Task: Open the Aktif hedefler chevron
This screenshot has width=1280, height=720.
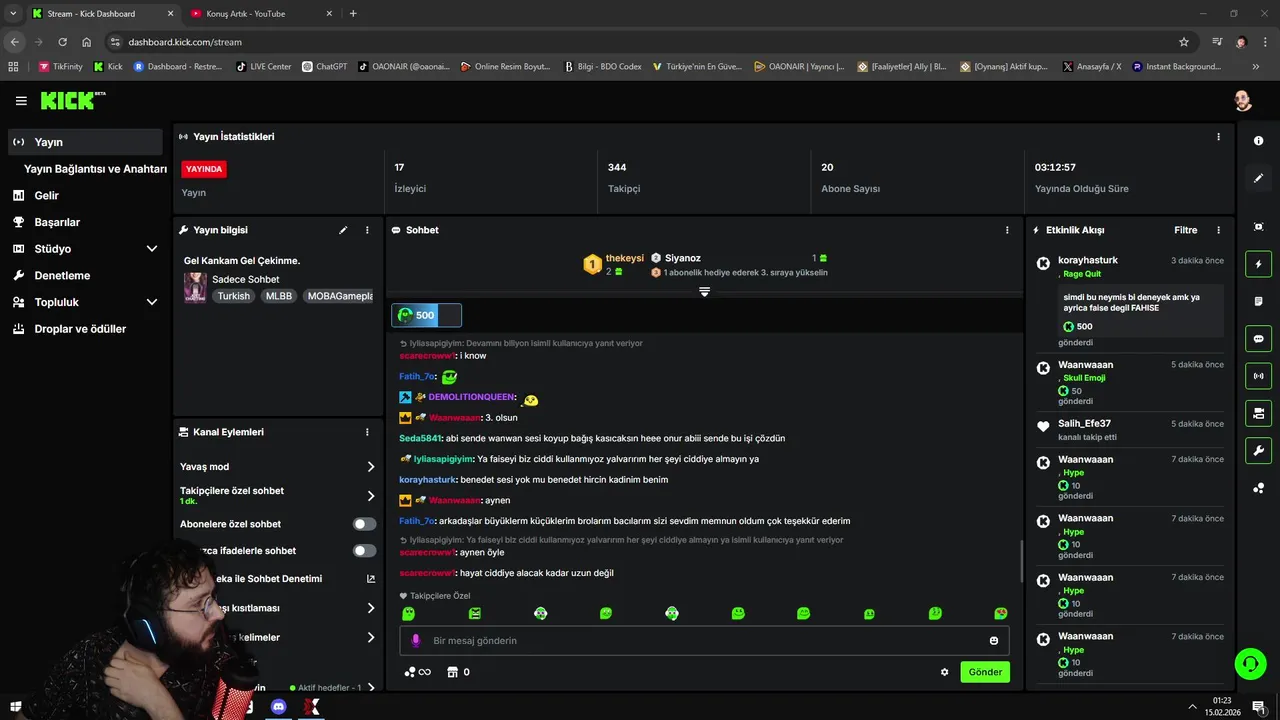Action: pos(371,688)
